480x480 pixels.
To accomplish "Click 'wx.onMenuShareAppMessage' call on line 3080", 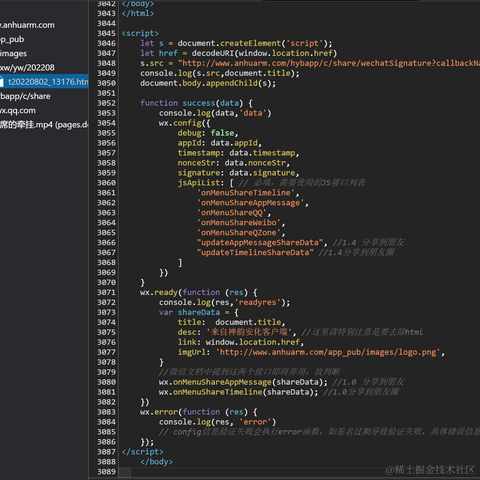I will click(215, 382).
